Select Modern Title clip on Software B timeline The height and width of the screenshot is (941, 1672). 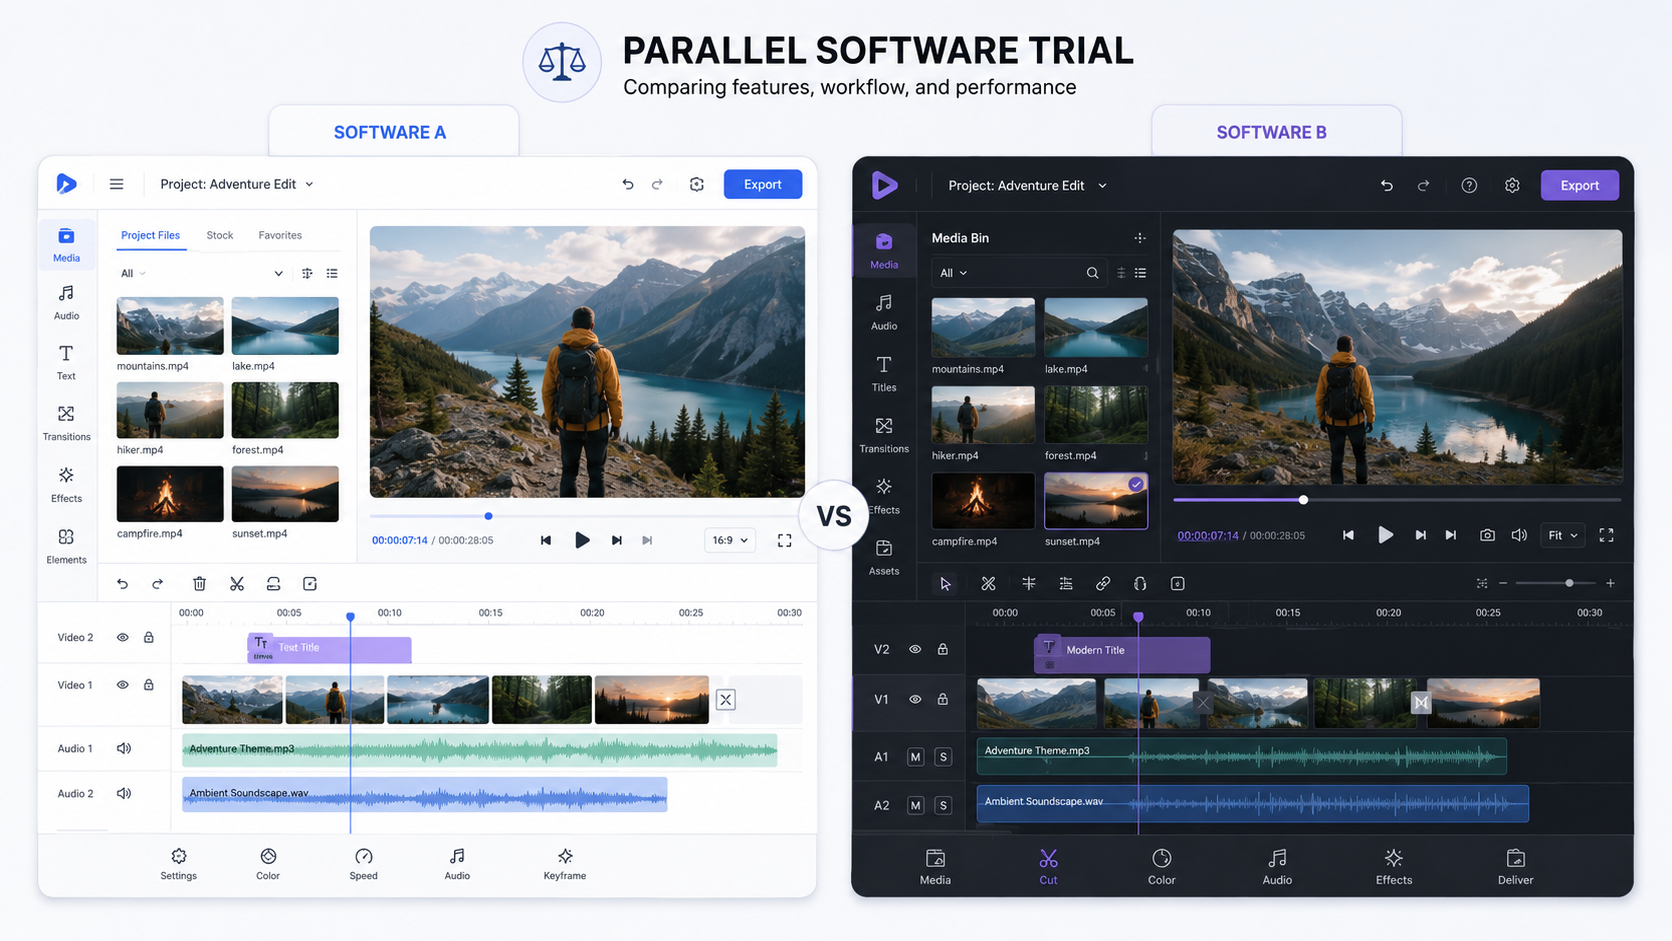1122,655
